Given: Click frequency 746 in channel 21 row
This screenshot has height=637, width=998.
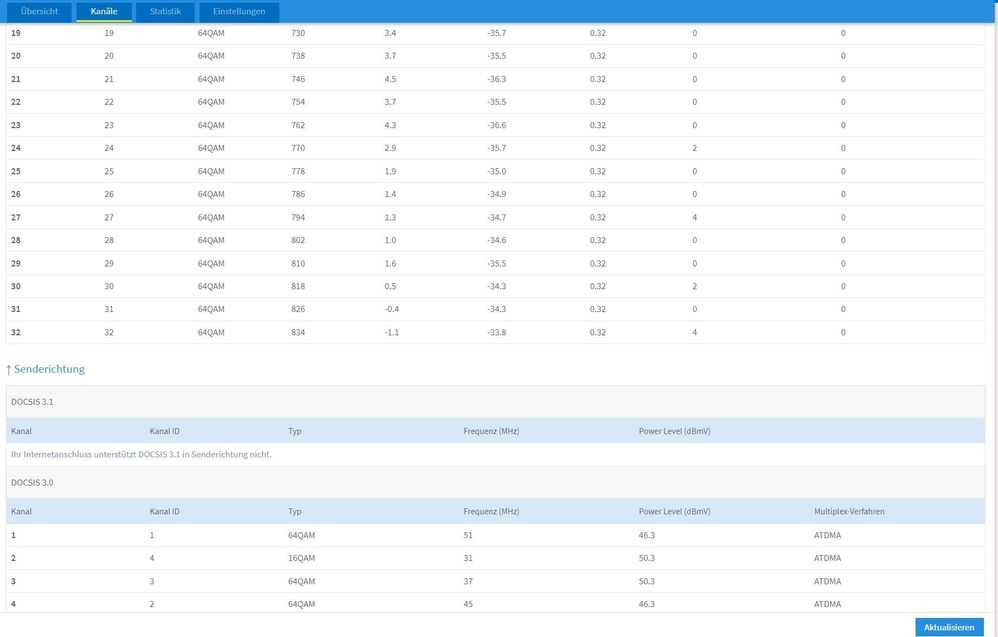Looking at the screenshot, I should (x=298, y=79).
